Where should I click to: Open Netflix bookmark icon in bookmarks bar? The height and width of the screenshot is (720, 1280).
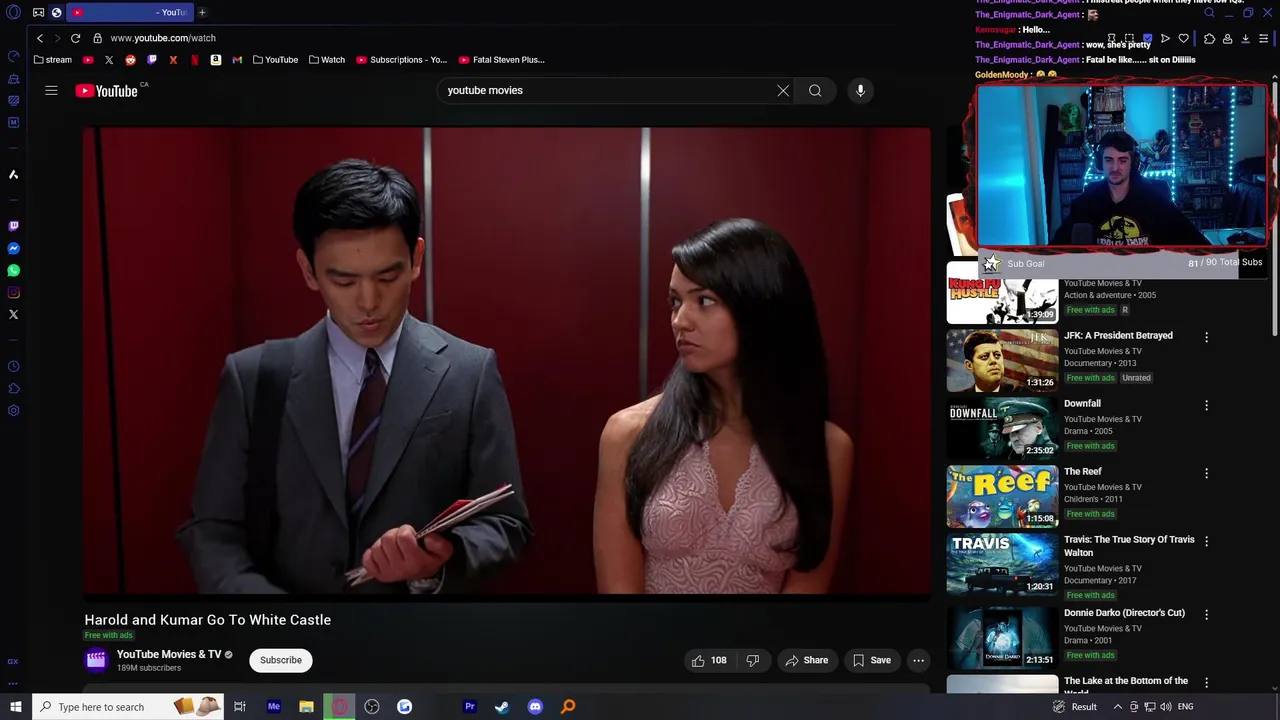tap(194, 60)
